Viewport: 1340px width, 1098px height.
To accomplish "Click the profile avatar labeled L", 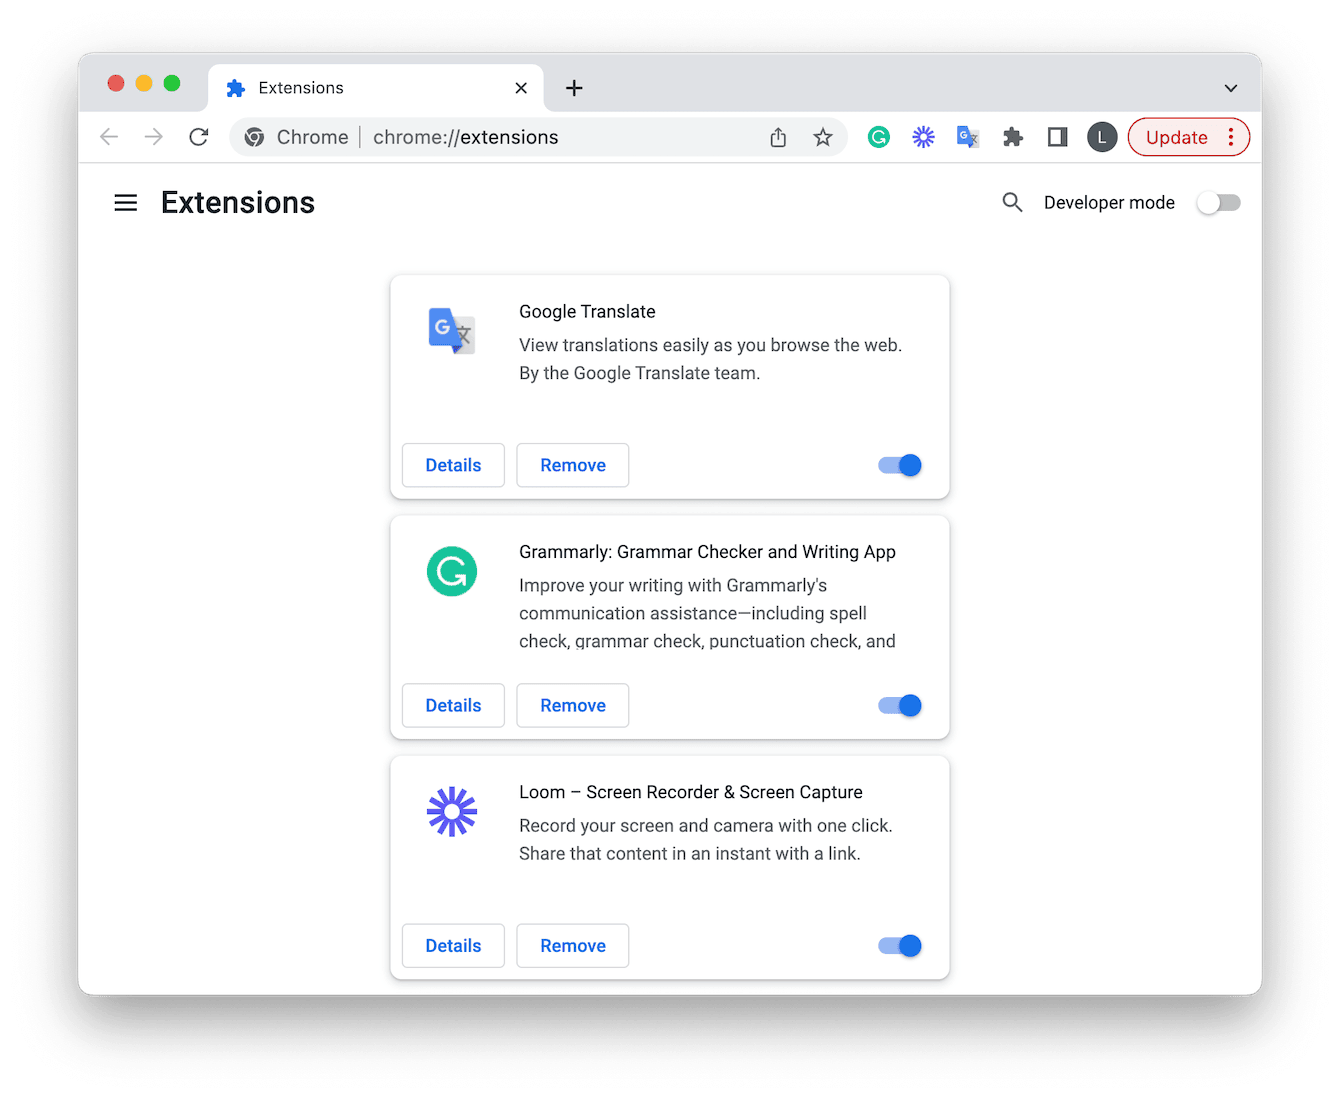I will (x=1101, y=137).
